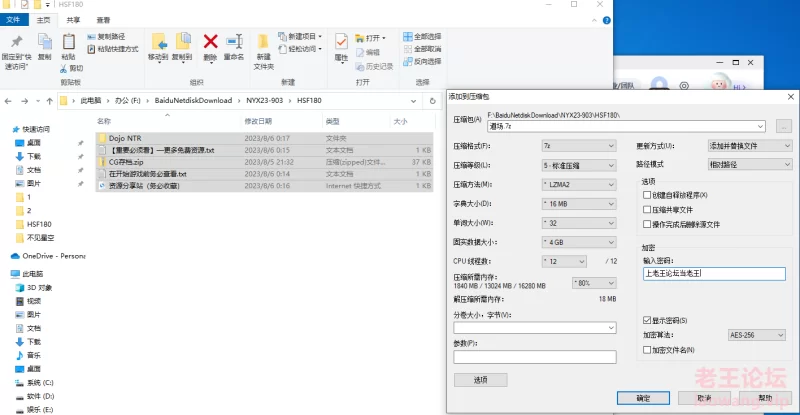Click the 取消 button in the dialog
This screenshot has width=800, height=415.
point(704,398)
